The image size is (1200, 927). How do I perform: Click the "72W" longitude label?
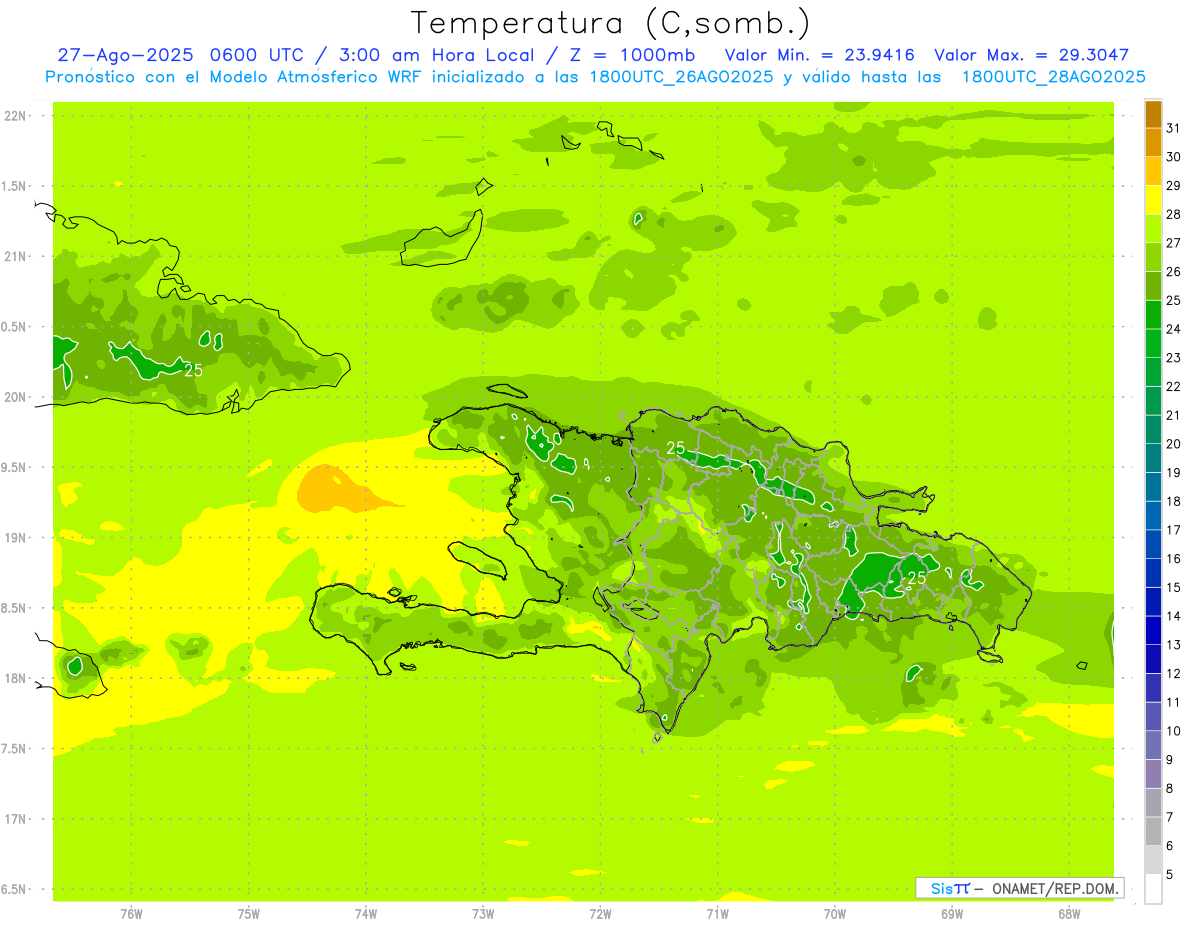(600, 913)
